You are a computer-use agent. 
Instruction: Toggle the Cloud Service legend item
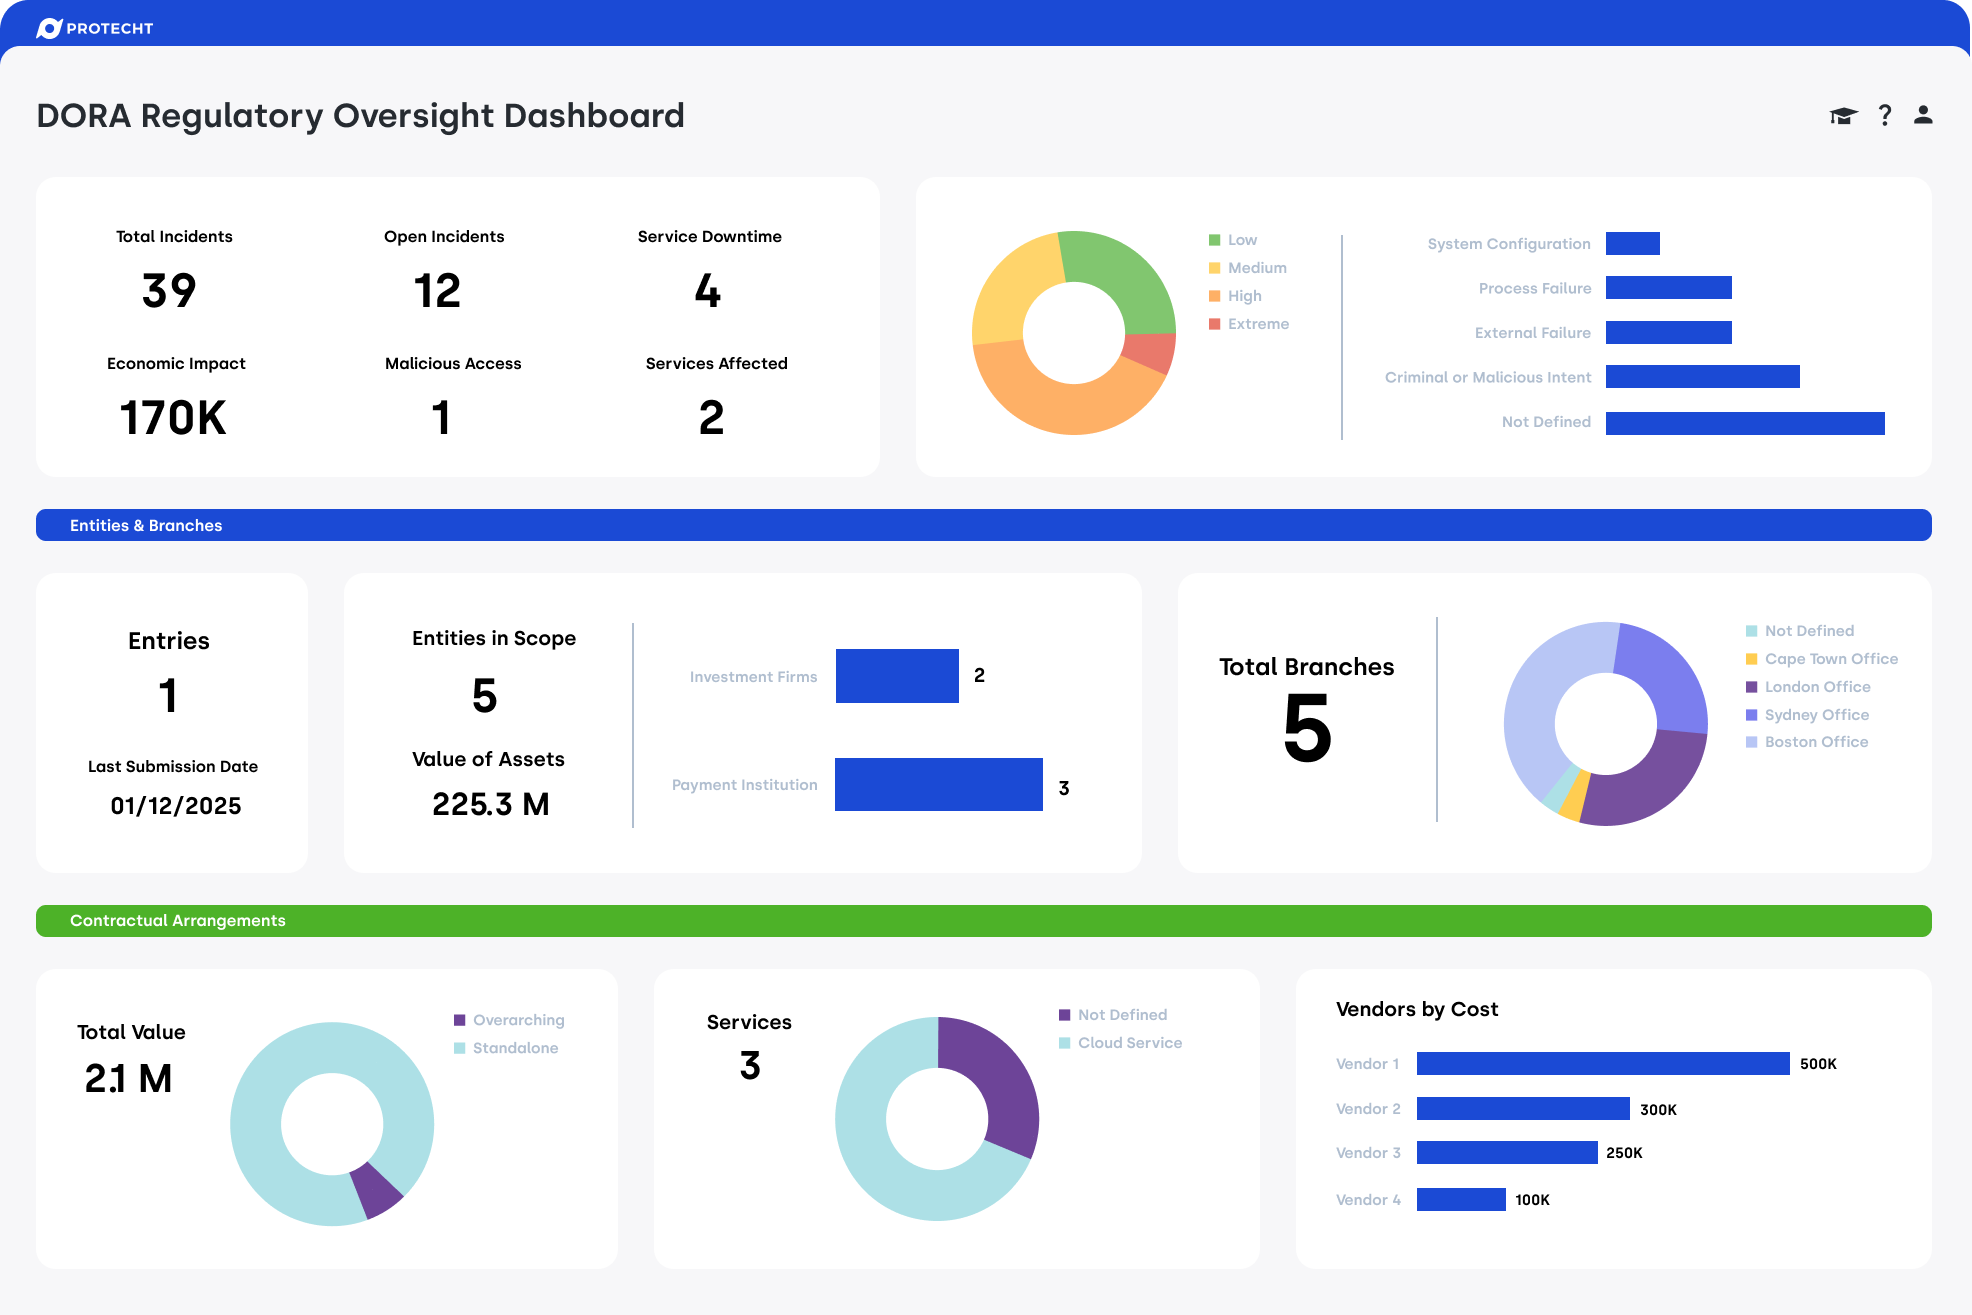pyautogui.click(x=1129, y=1043)
